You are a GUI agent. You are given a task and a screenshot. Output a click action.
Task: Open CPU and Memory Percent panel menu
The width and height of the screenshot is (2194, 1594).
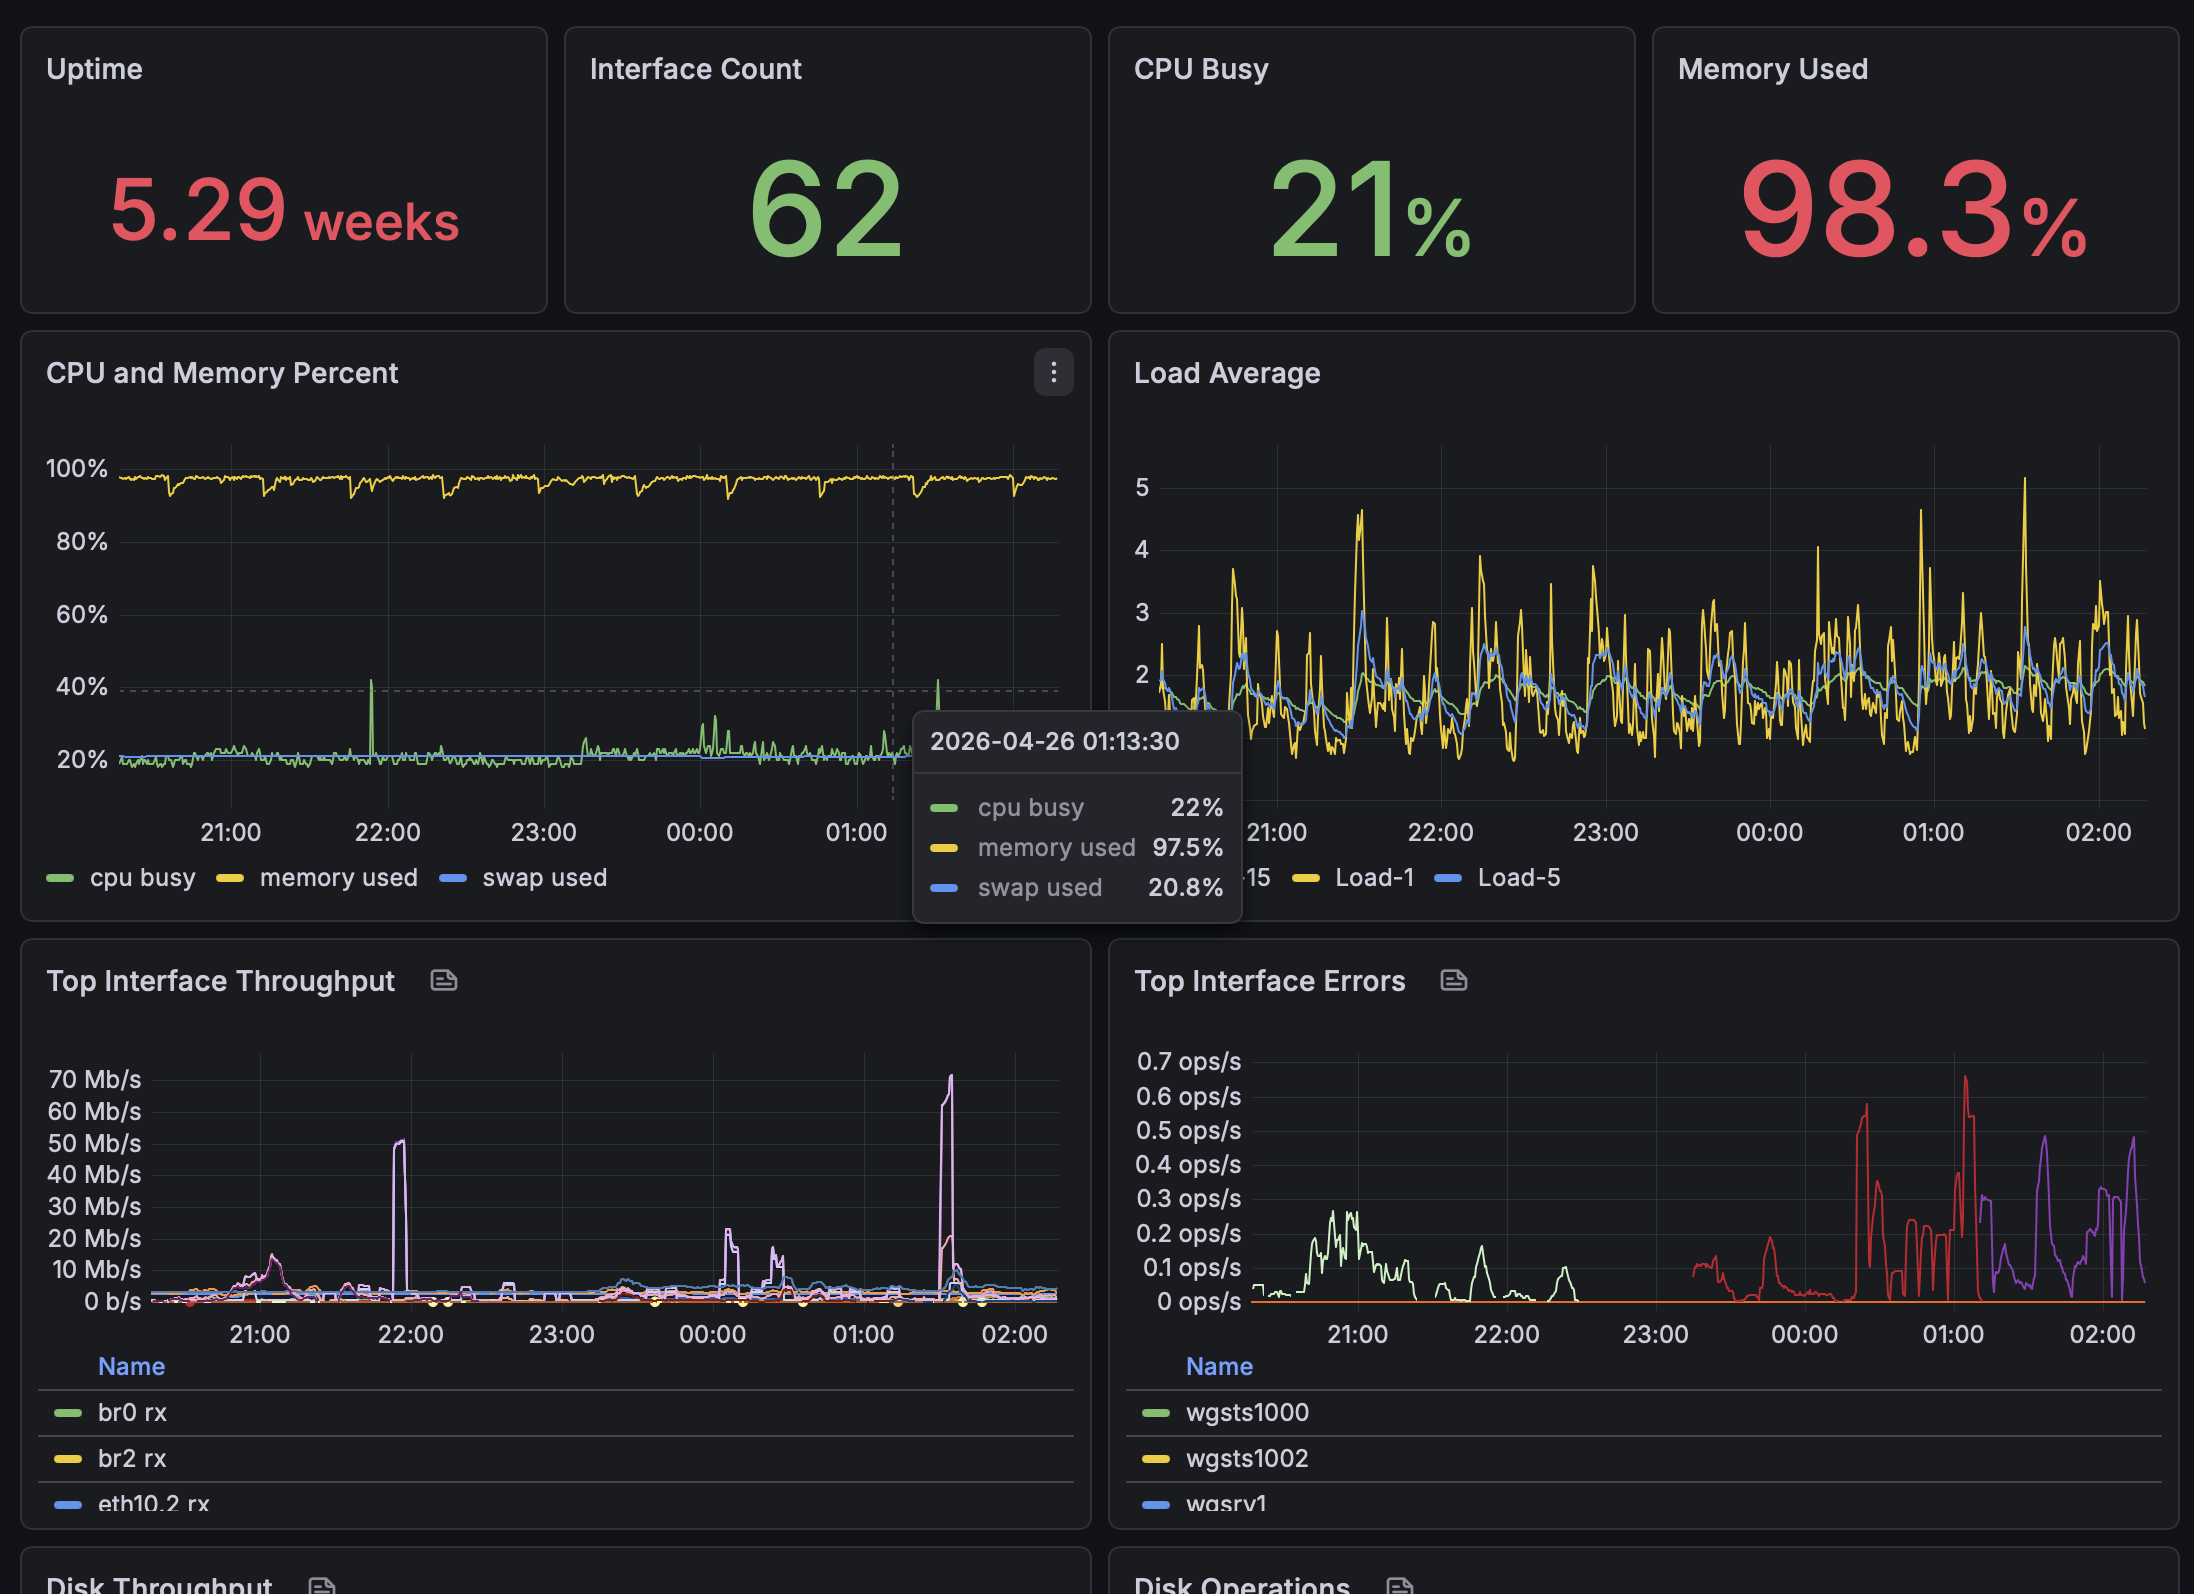click(1053, 372)
